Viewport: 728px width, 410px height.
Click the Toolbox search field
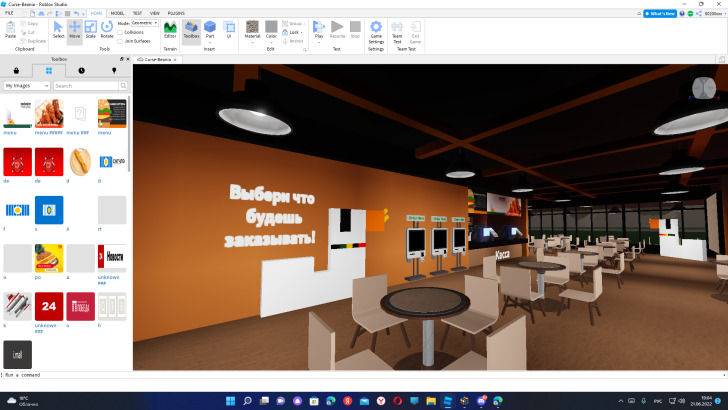(x=86, y=86)
